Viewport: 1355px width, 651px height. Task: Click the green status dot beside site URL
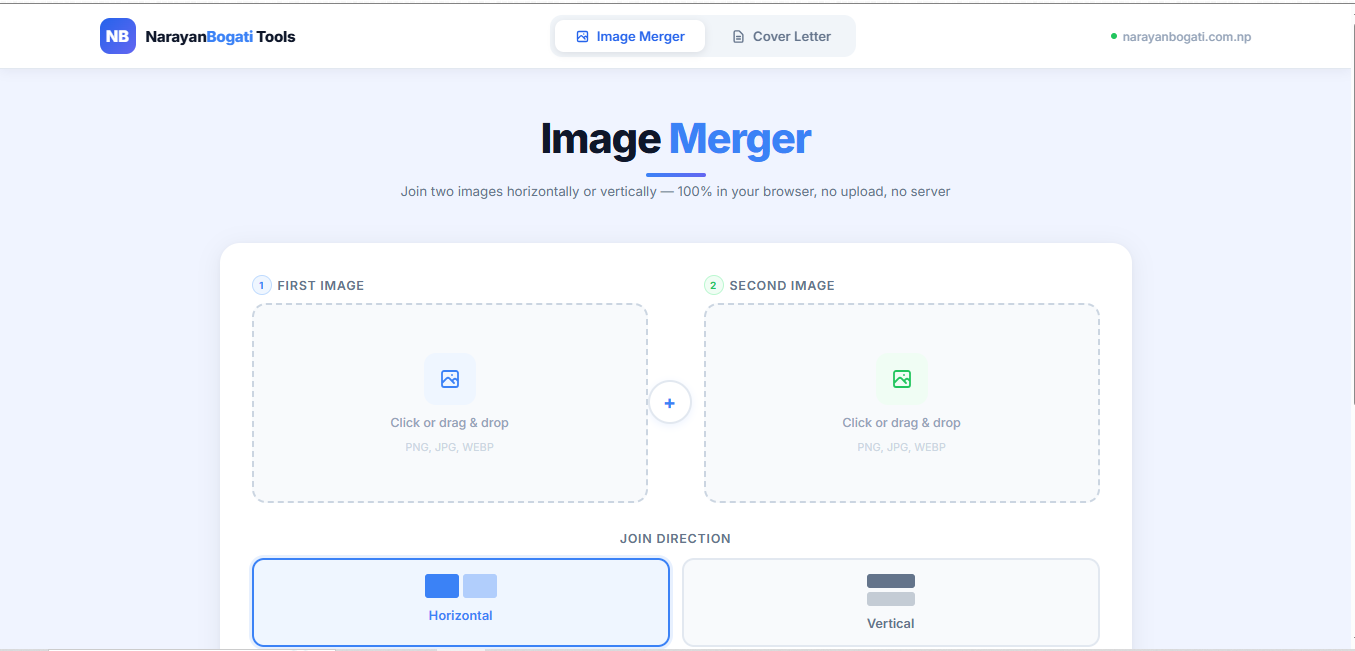(x=1114, y=36)
